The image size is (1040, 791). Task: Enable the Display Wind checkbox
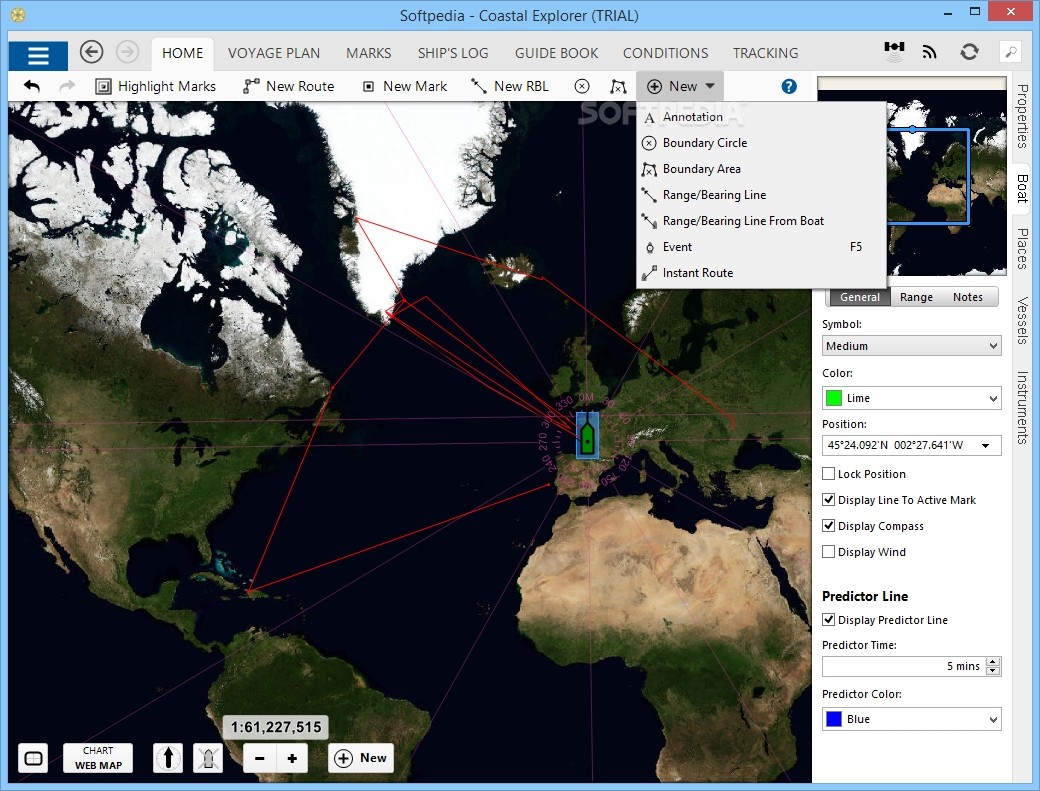point(828,551)
